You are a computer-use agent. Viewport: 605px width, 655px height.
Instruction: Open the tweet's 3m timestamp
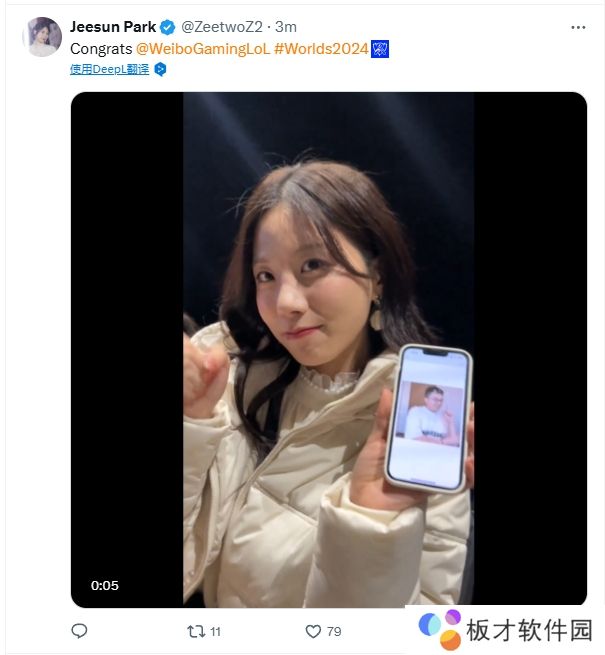coord(286,27)
